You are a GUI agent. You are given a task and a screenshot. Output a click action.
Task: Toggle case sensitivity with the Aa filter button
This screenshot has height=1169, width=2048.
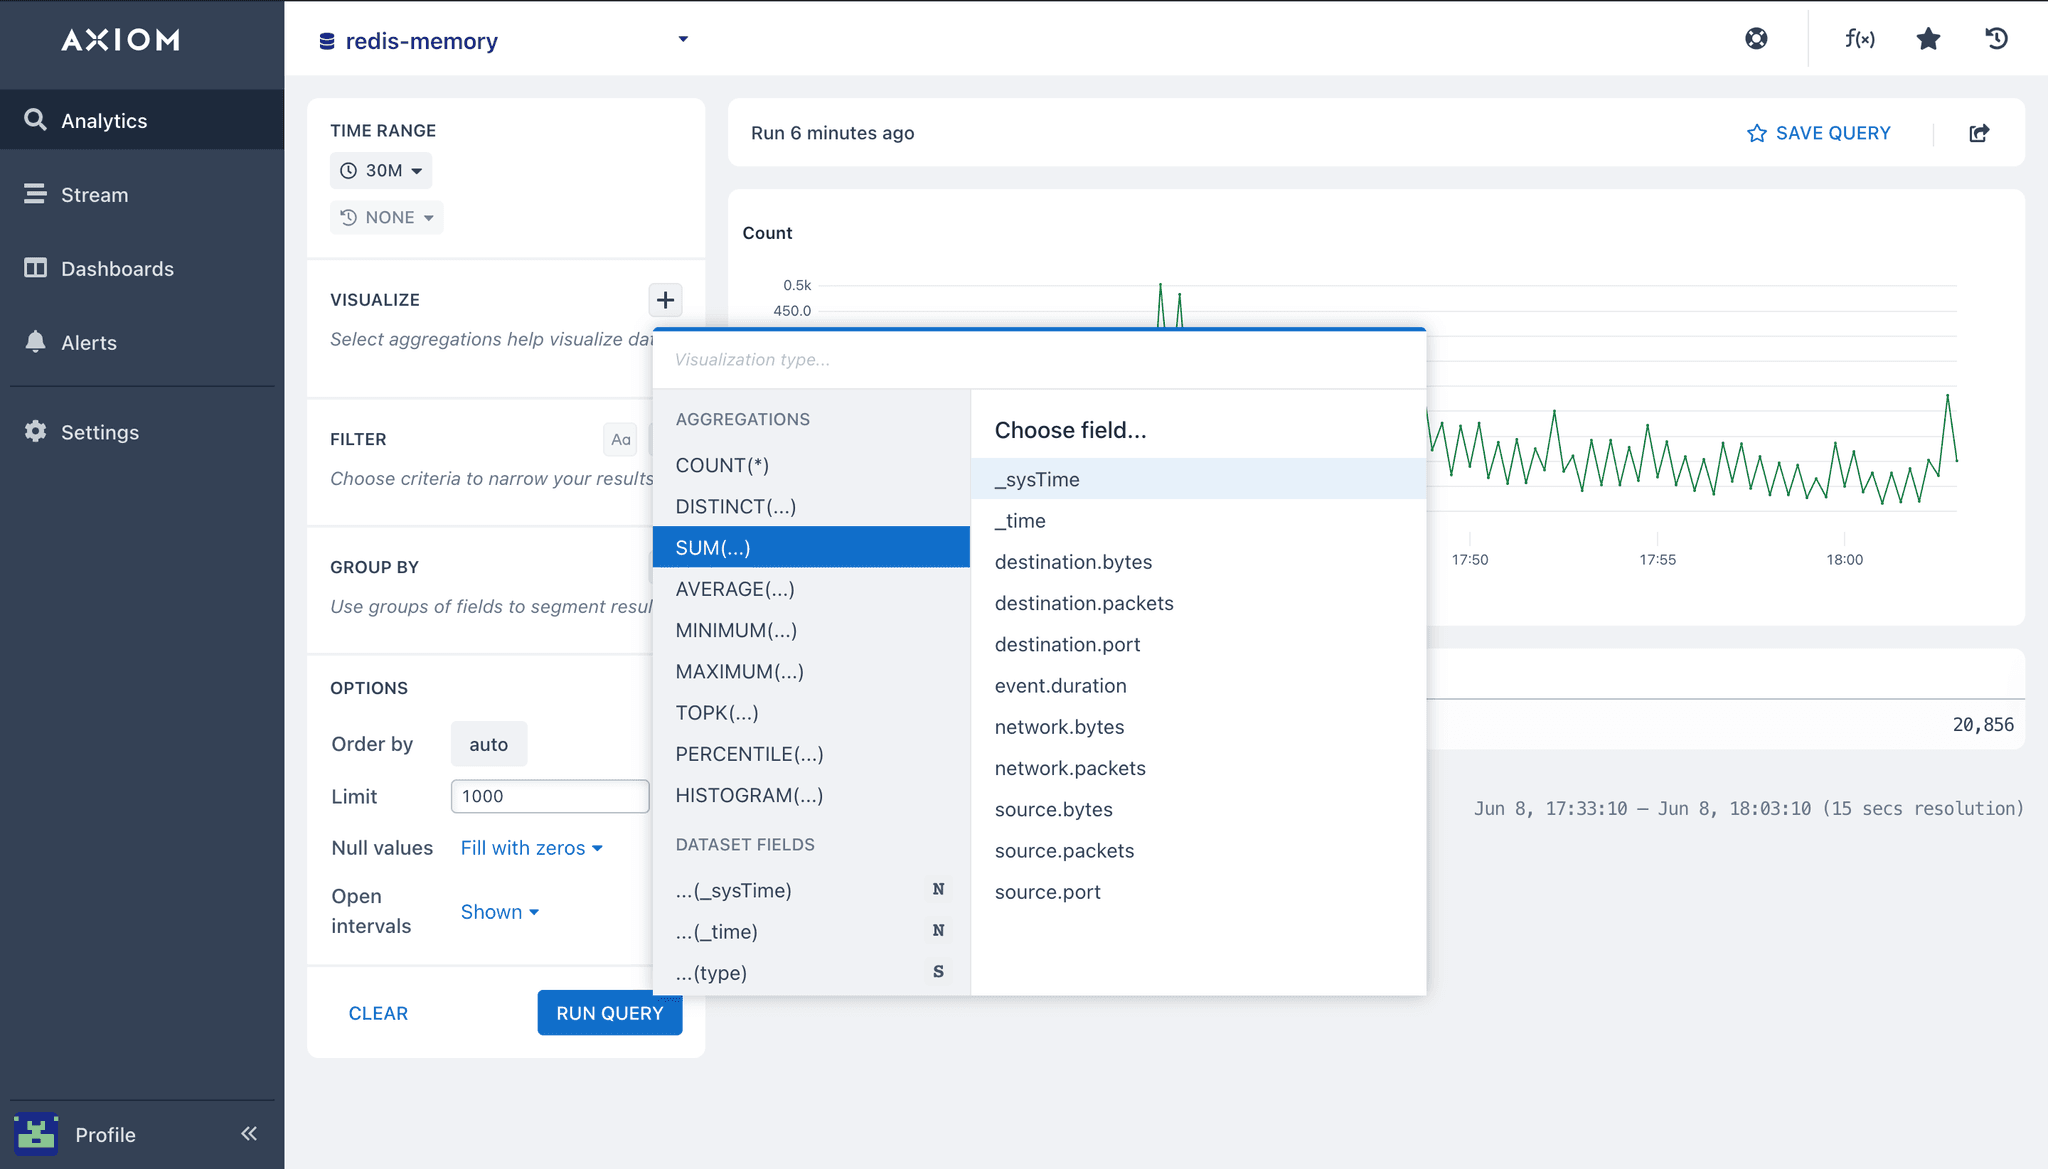tap(620, 439)
